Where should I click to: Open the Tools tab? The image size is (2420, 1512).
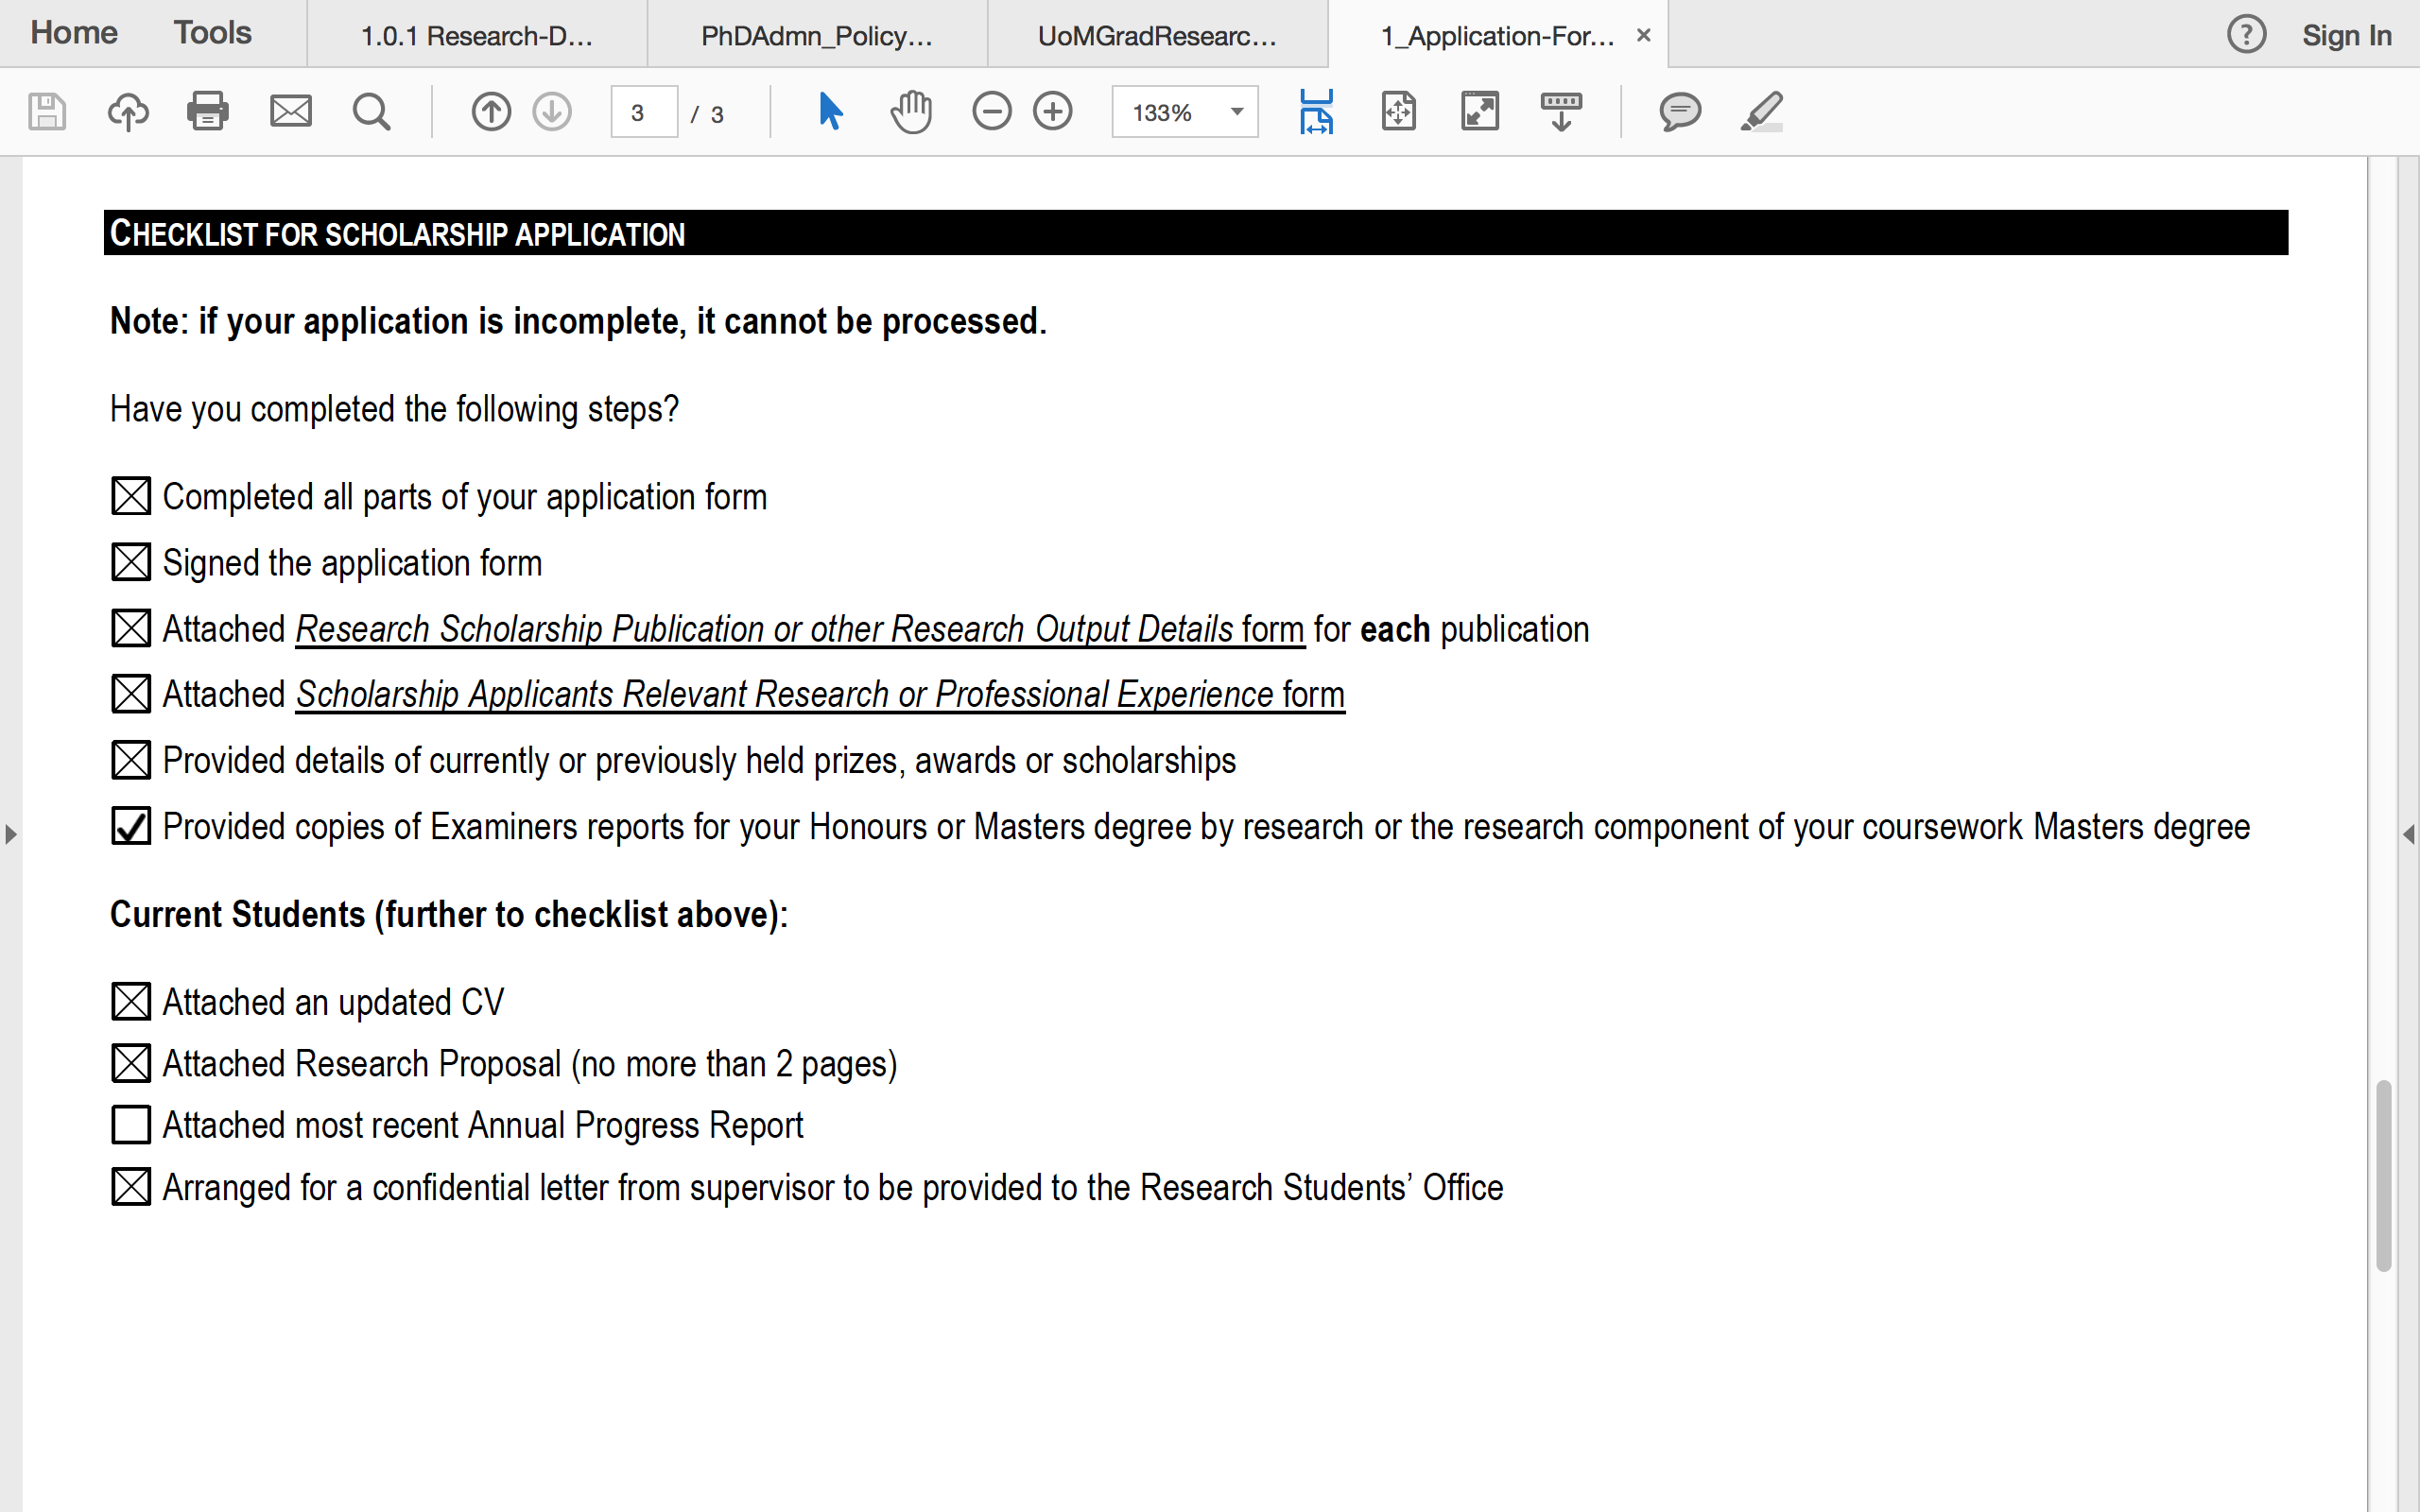pyautogui.click(x=212, y=33)
